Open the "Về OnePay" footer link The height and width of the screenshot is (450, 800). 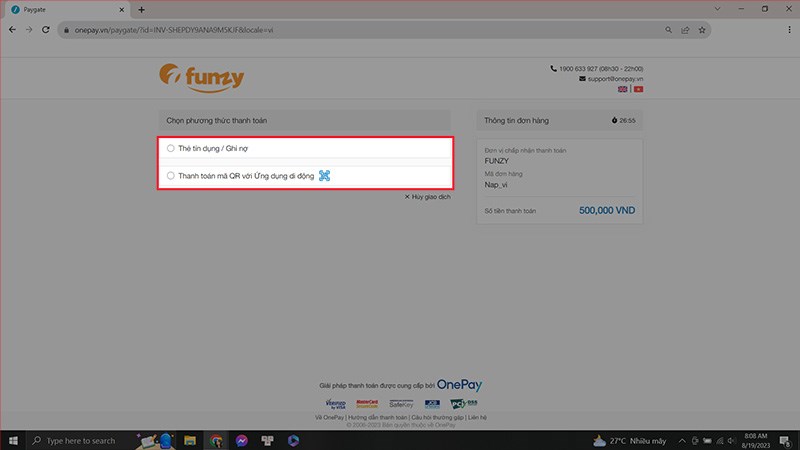330,417
